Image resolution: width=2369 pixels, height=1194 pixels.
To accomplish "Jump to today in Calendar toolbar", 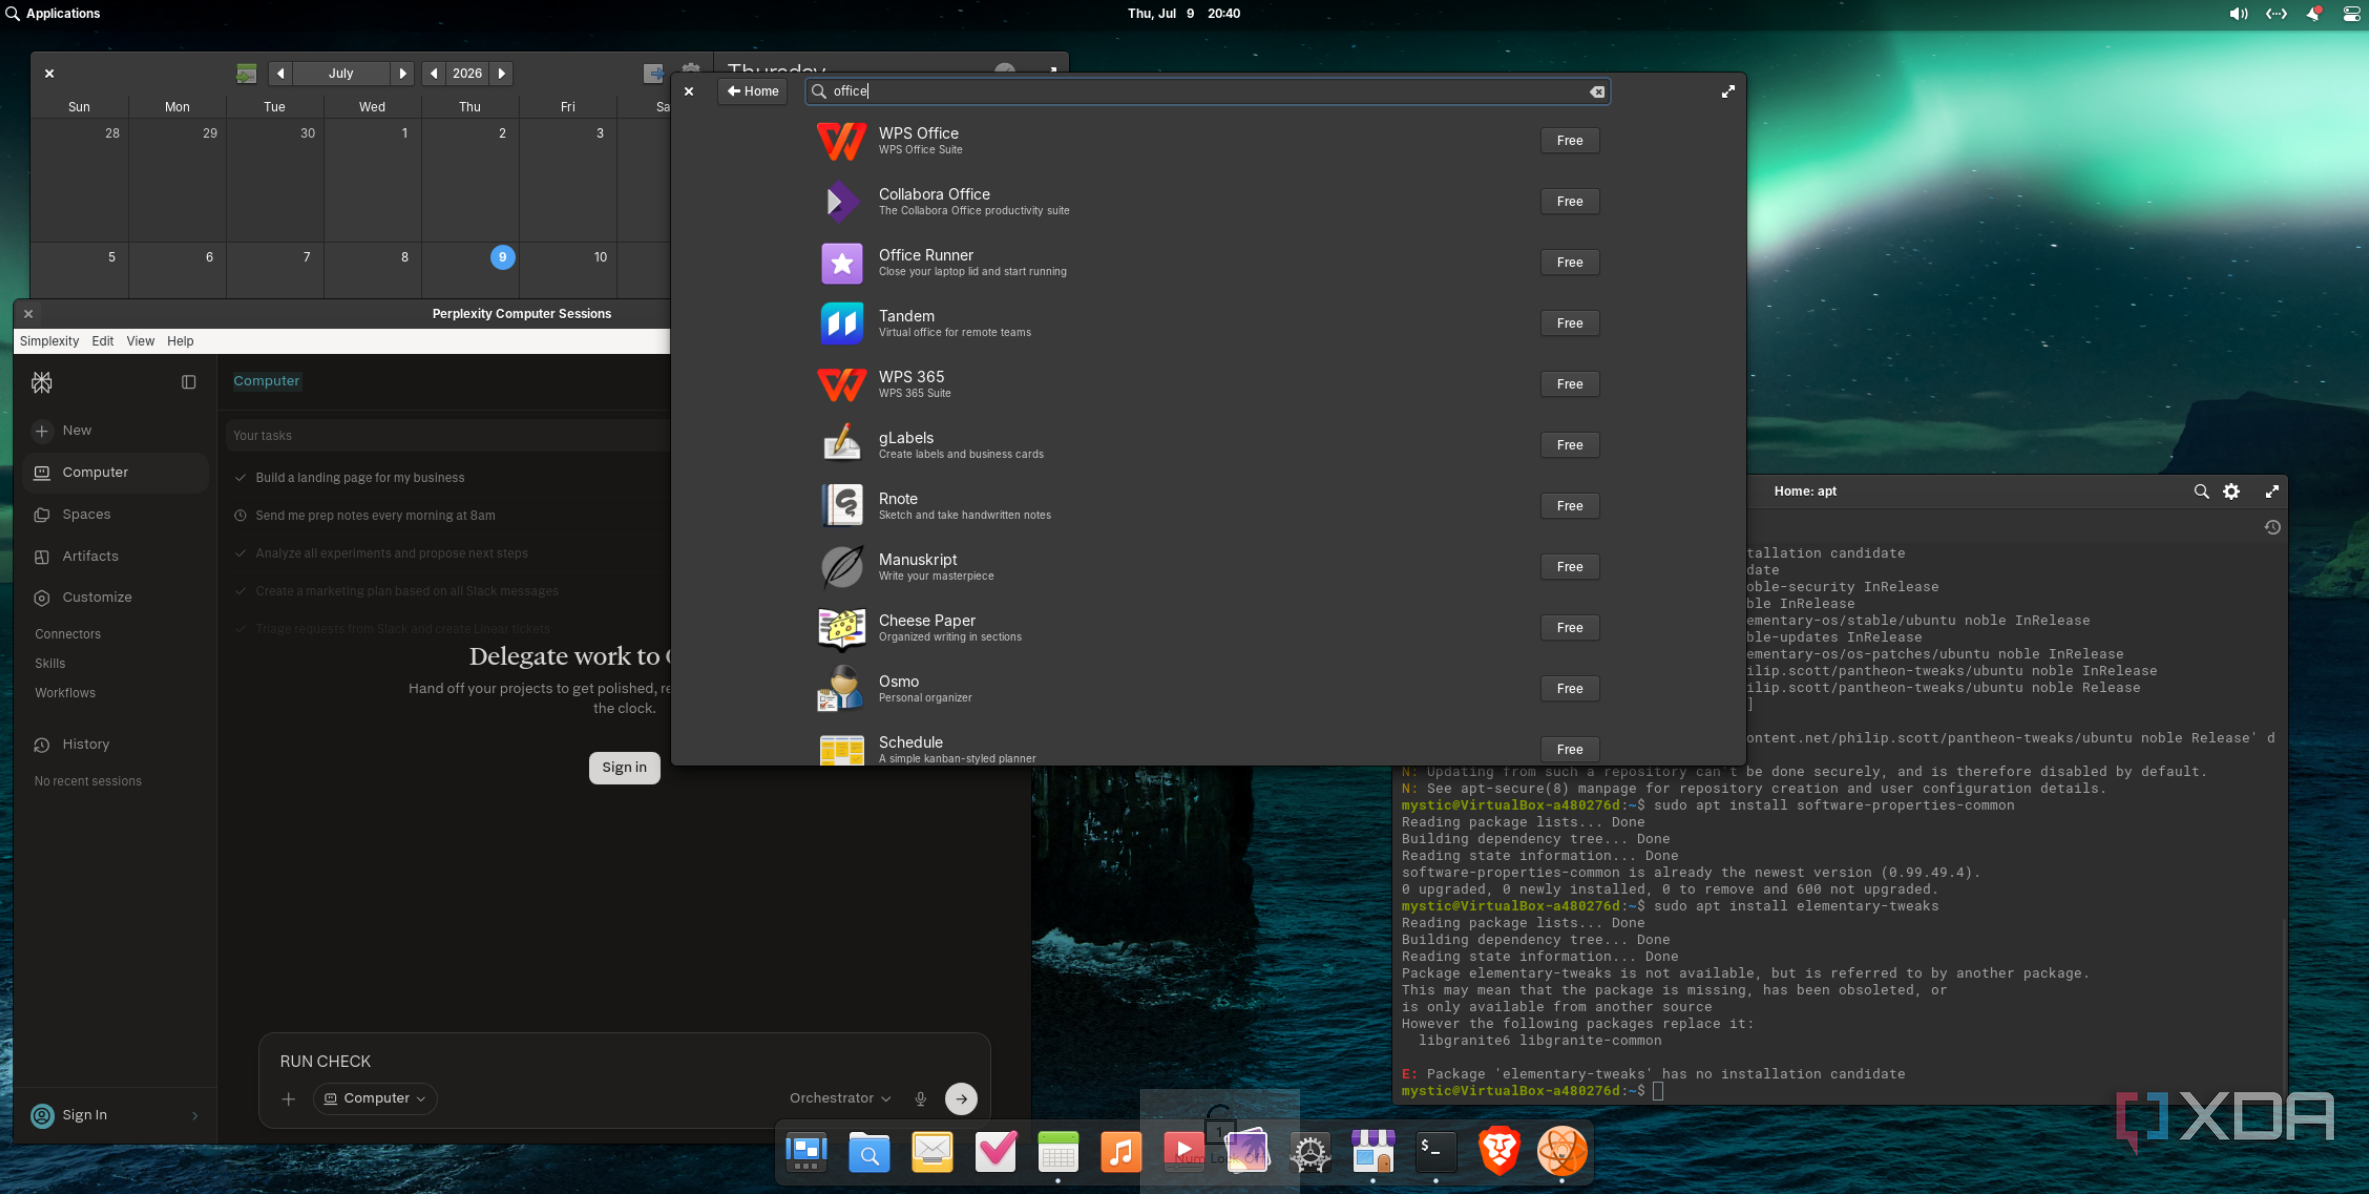I will pos(246,73).
